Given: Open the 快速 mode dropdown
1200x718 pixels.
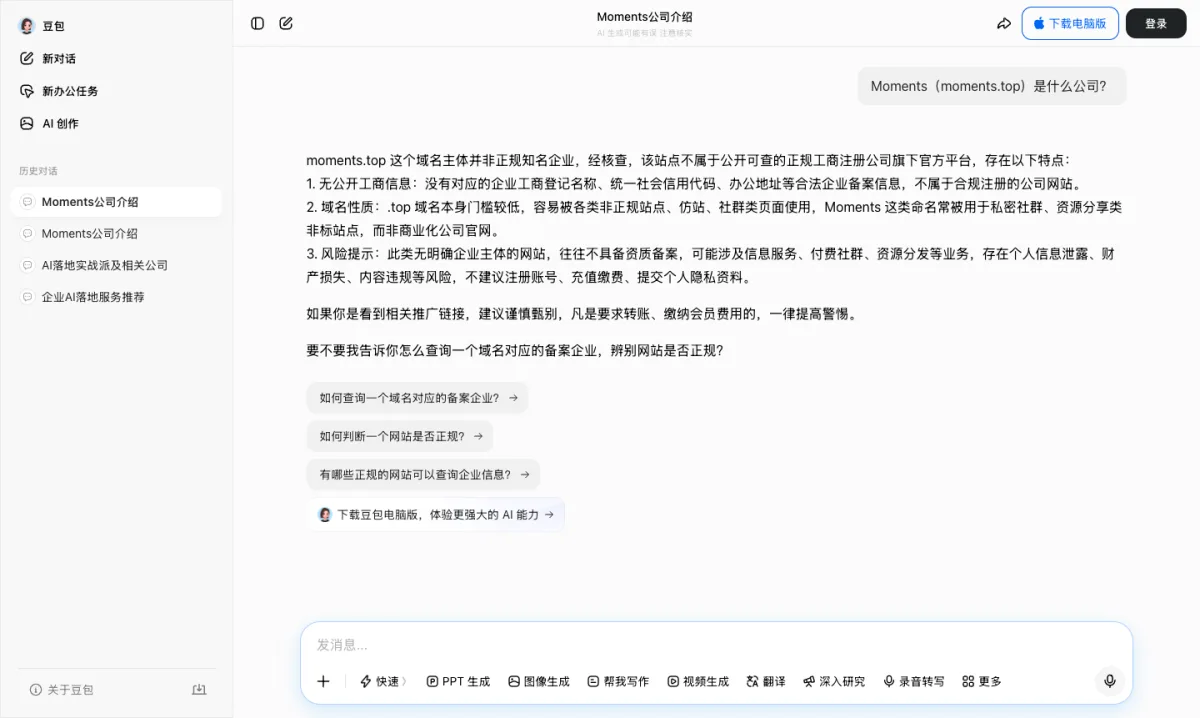Looking at the screenshot, I should point(383,681).
